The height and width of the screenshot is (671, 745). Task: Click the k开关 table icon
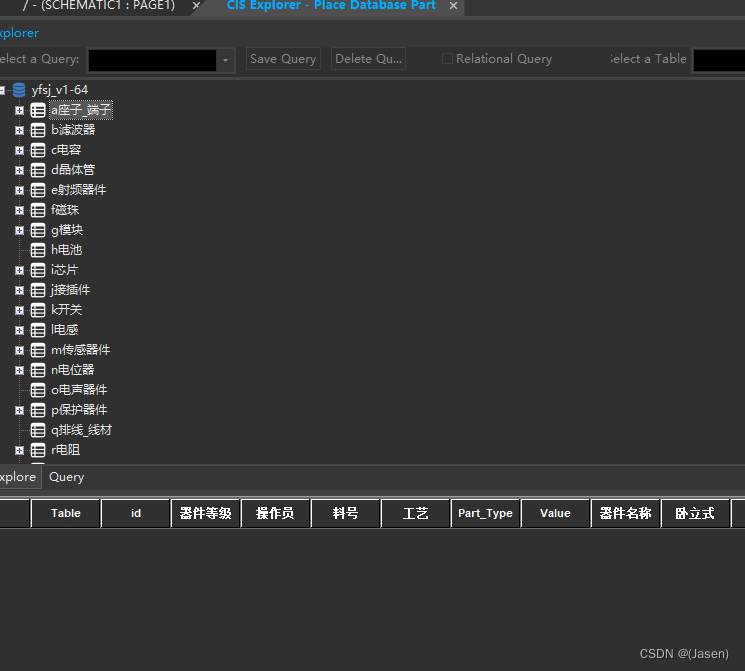point(38,310)
